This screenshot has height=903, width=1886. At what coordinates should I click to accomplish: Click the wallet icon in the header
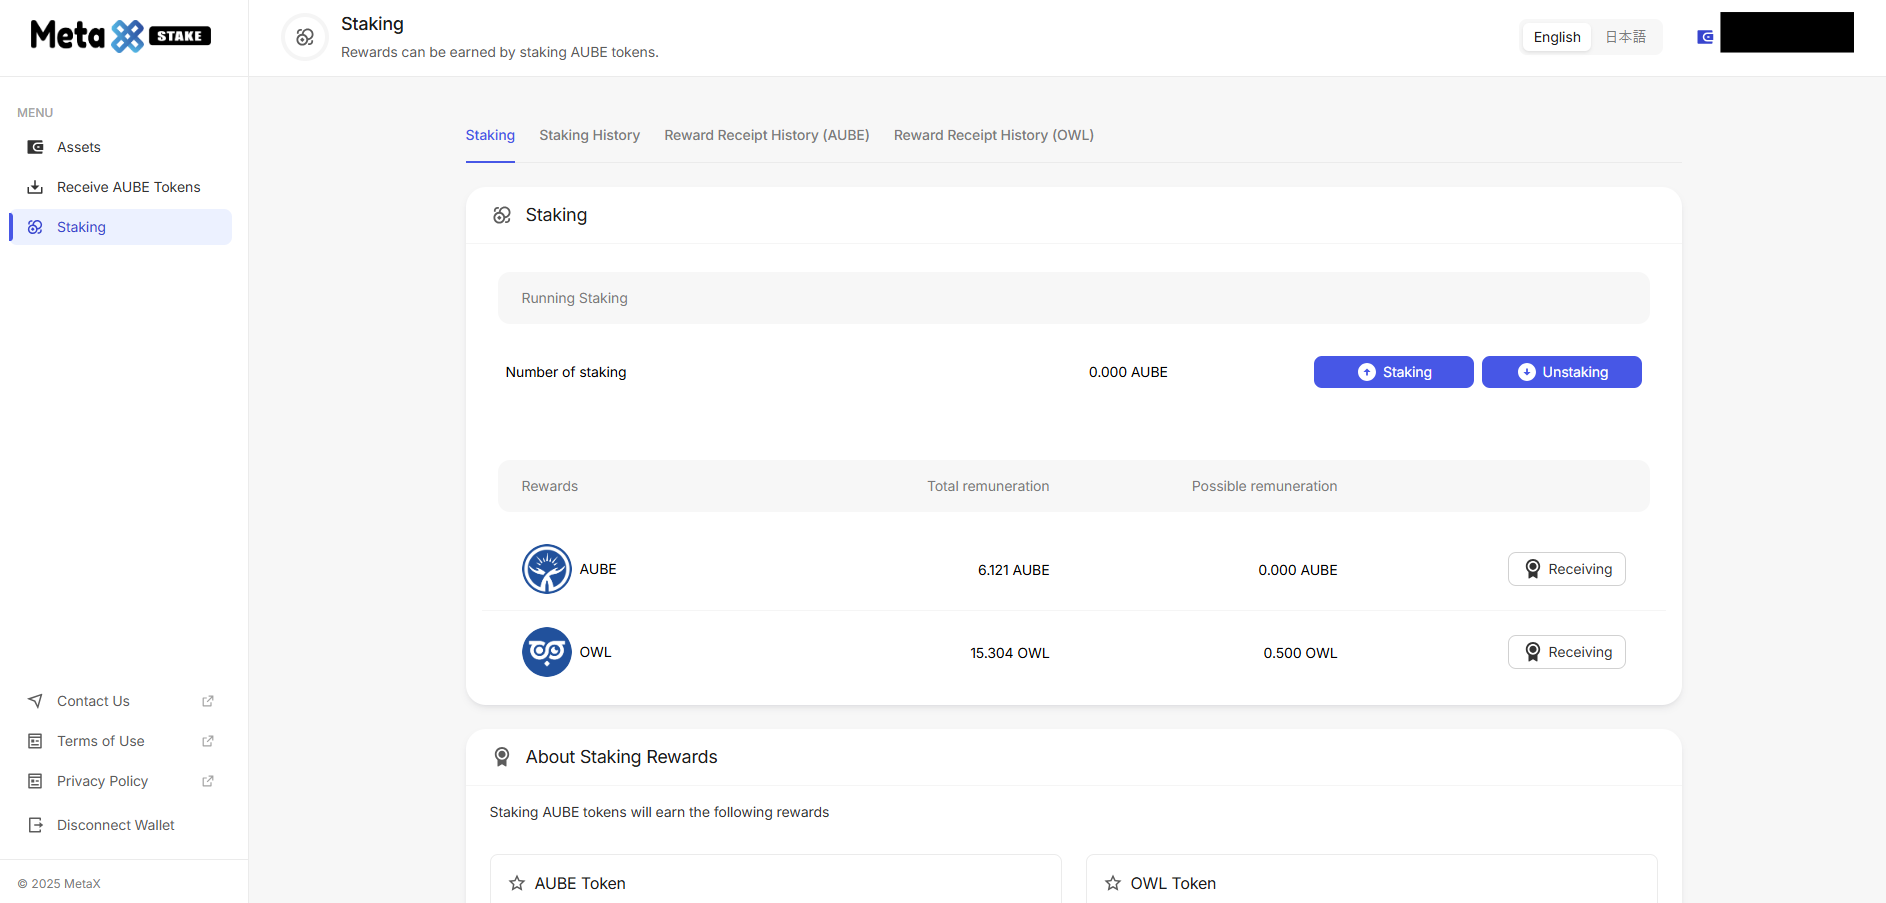(1705, 37)
